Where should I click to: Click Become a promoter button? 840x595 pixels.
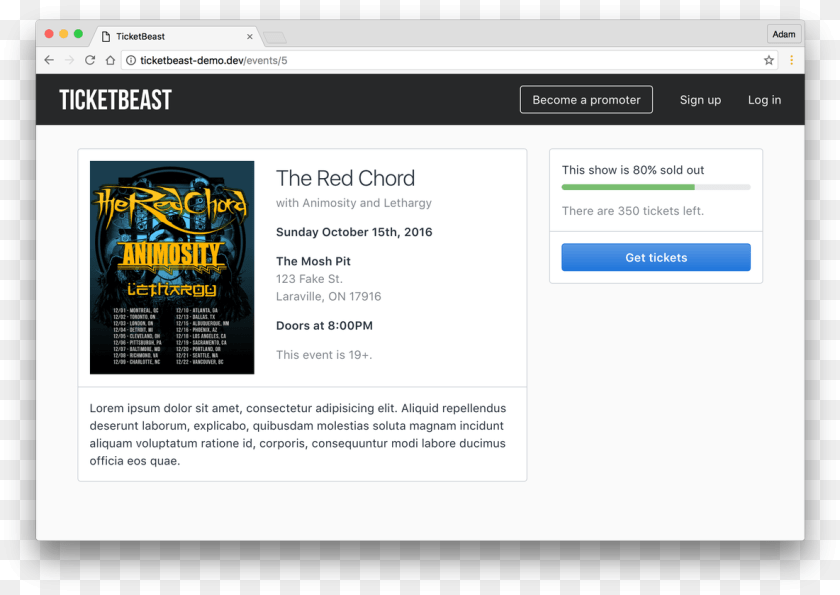point(586,100)
